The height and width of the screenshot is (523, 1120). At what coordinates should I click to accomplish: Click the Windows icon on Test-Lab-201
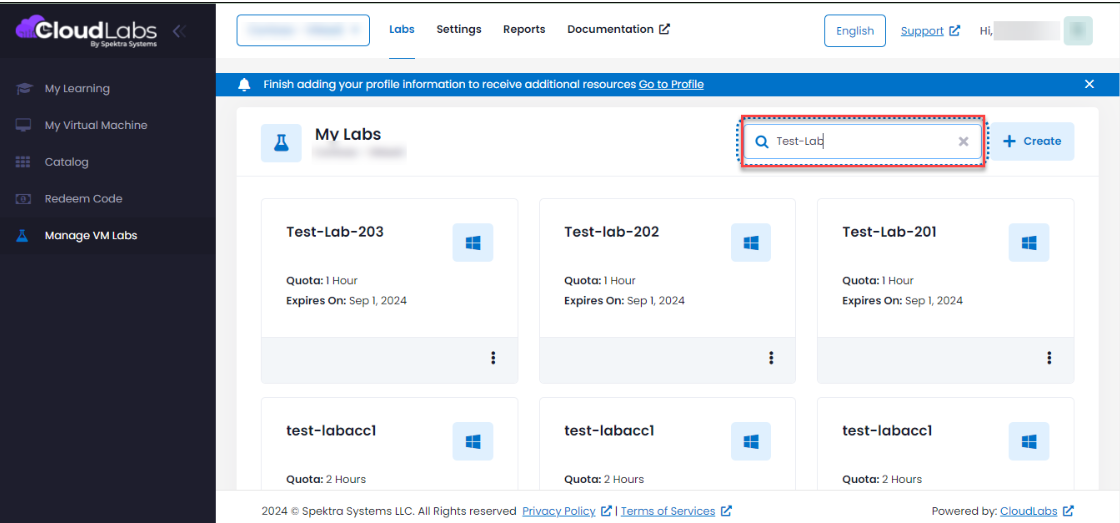[1029, 243]
